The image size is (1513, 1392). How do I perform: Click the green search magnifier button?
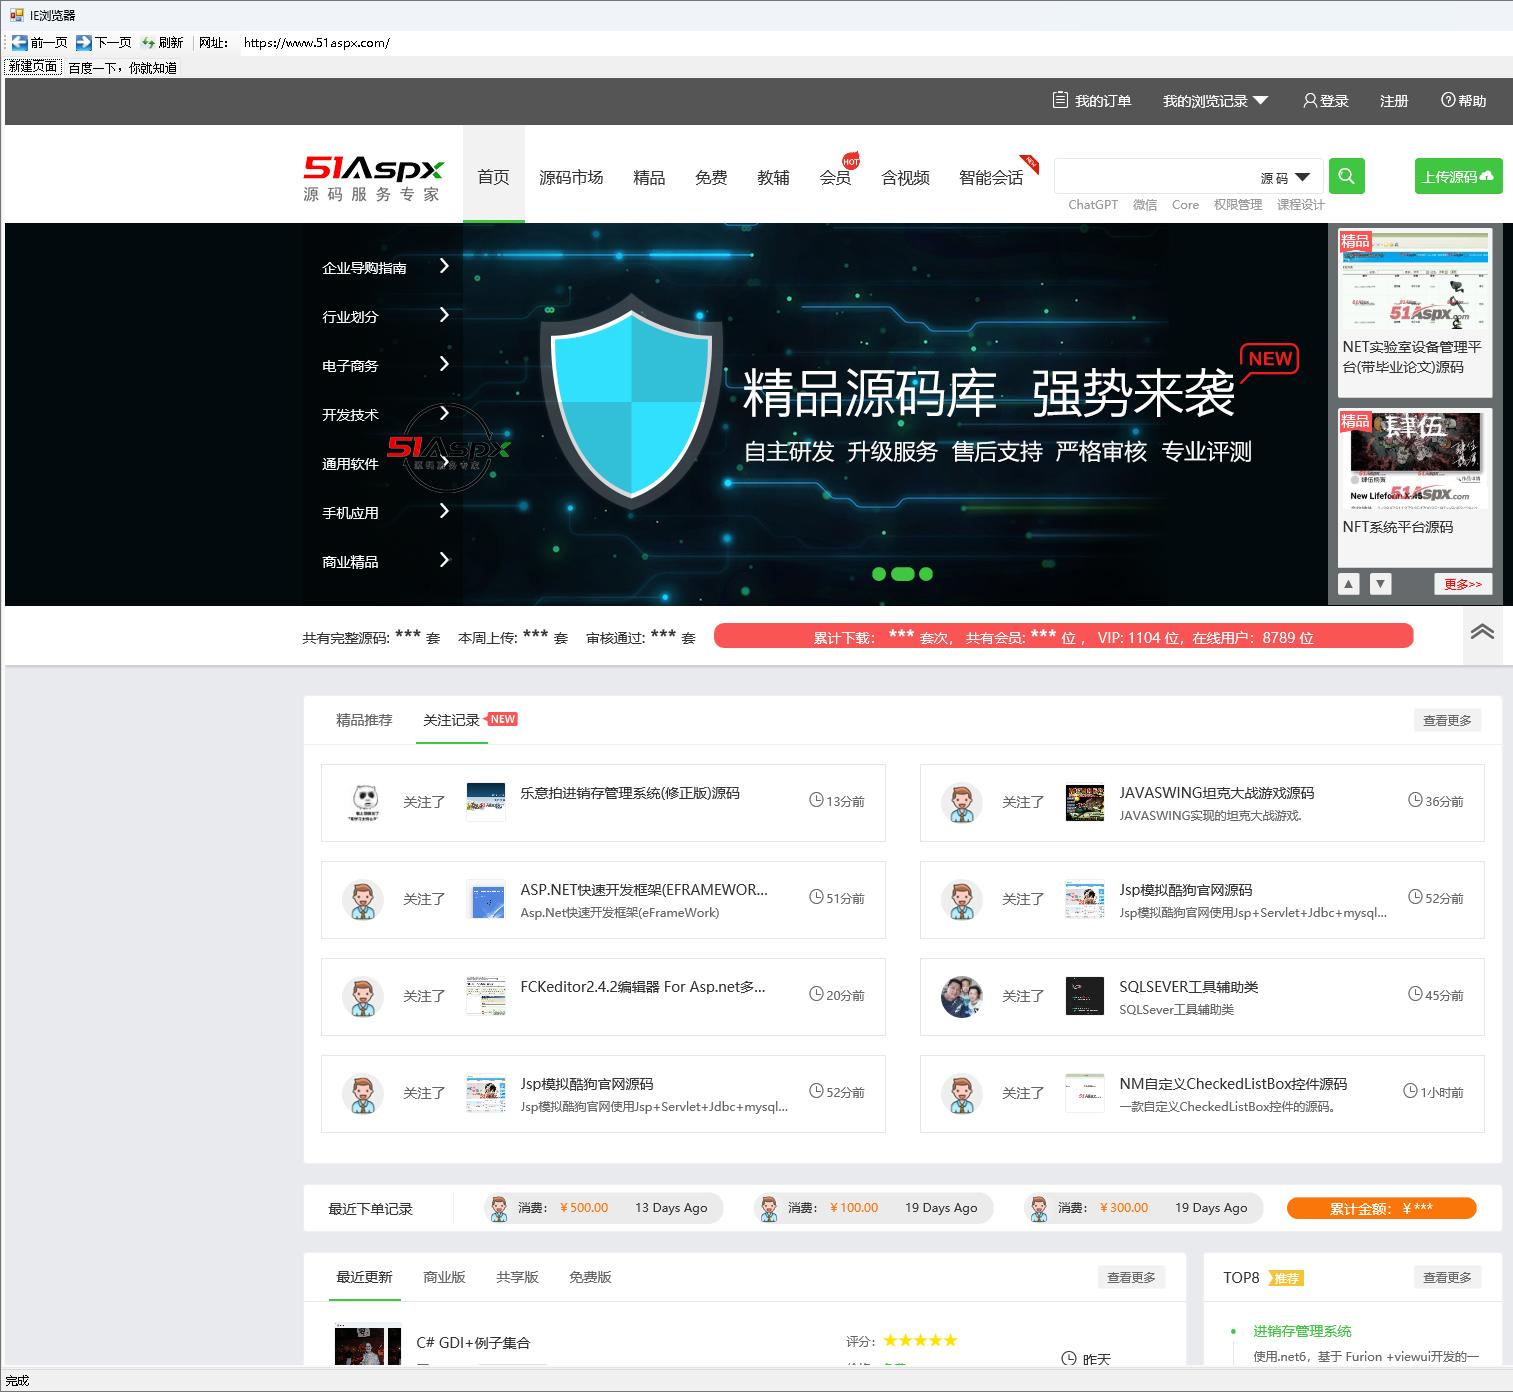click(x=1346, y=176)
